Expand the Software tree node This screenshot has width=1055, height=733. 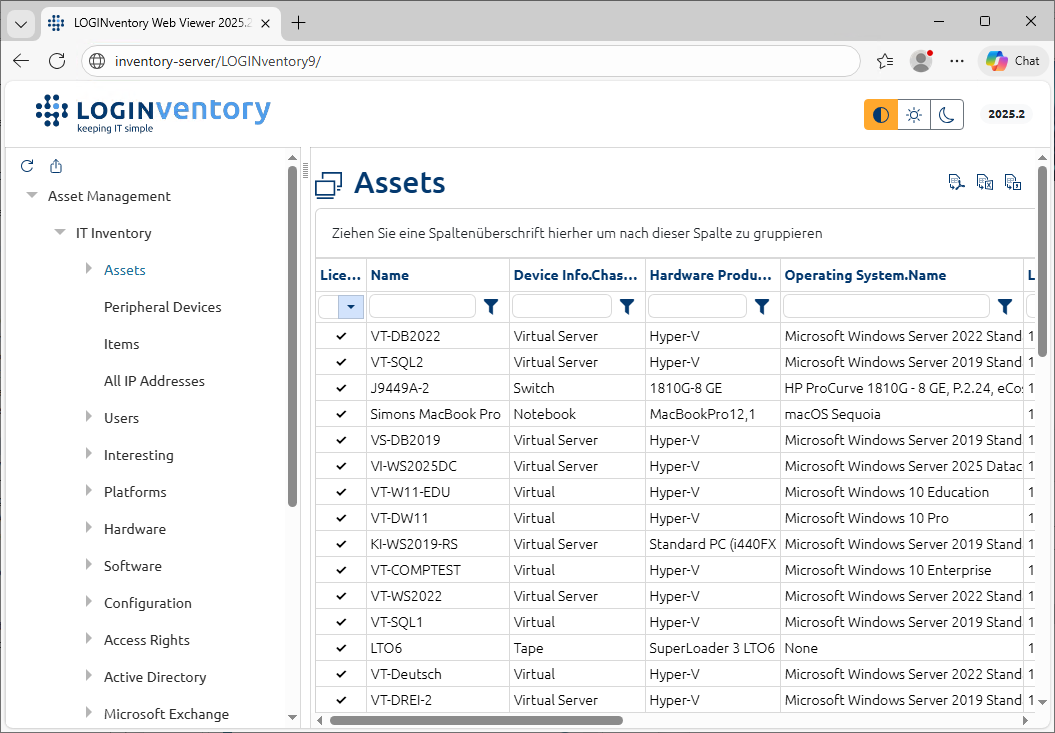[x=88, y=566]
